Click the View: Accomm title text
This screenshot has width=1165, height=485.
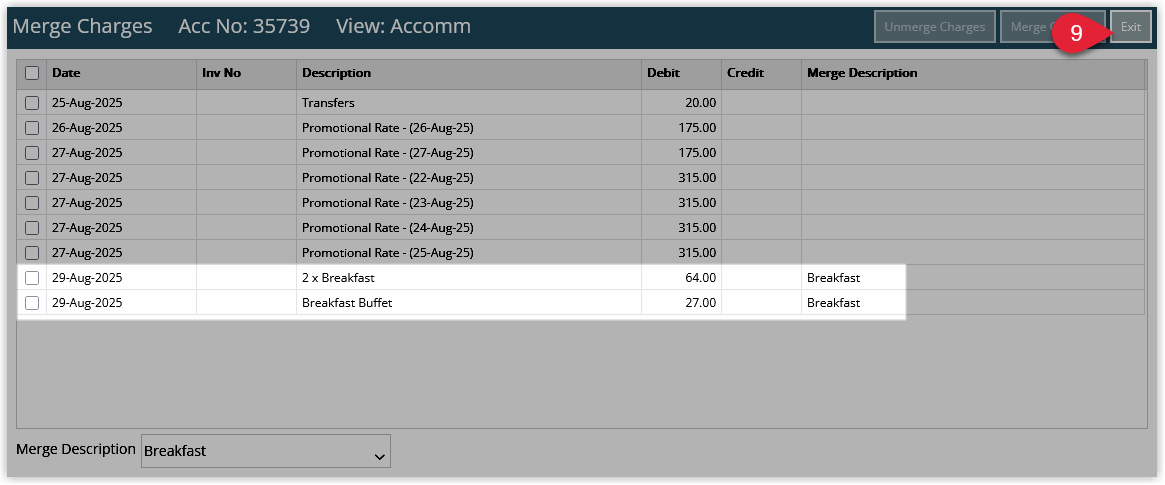click(x=403, y=27)
